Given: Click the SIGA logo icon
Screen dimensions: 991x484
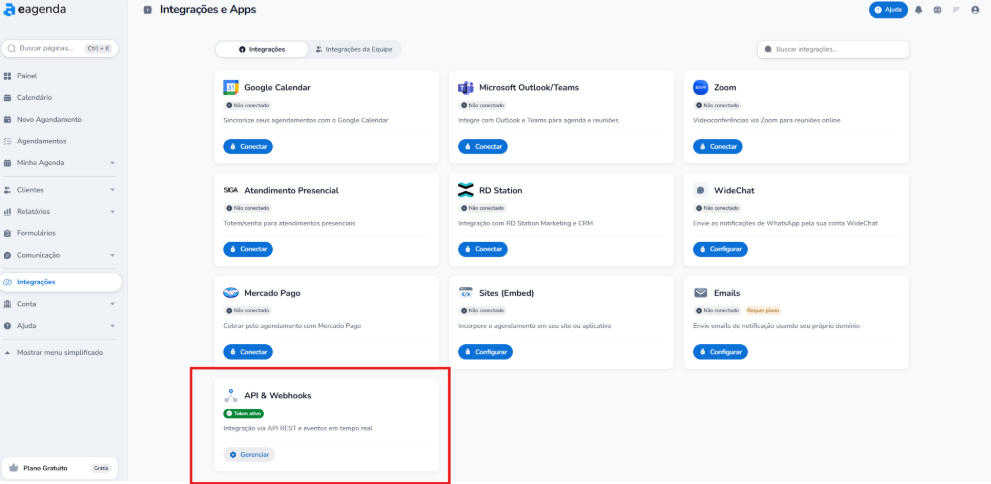Looking at the screenshot, I should click(x=231, y=190).
